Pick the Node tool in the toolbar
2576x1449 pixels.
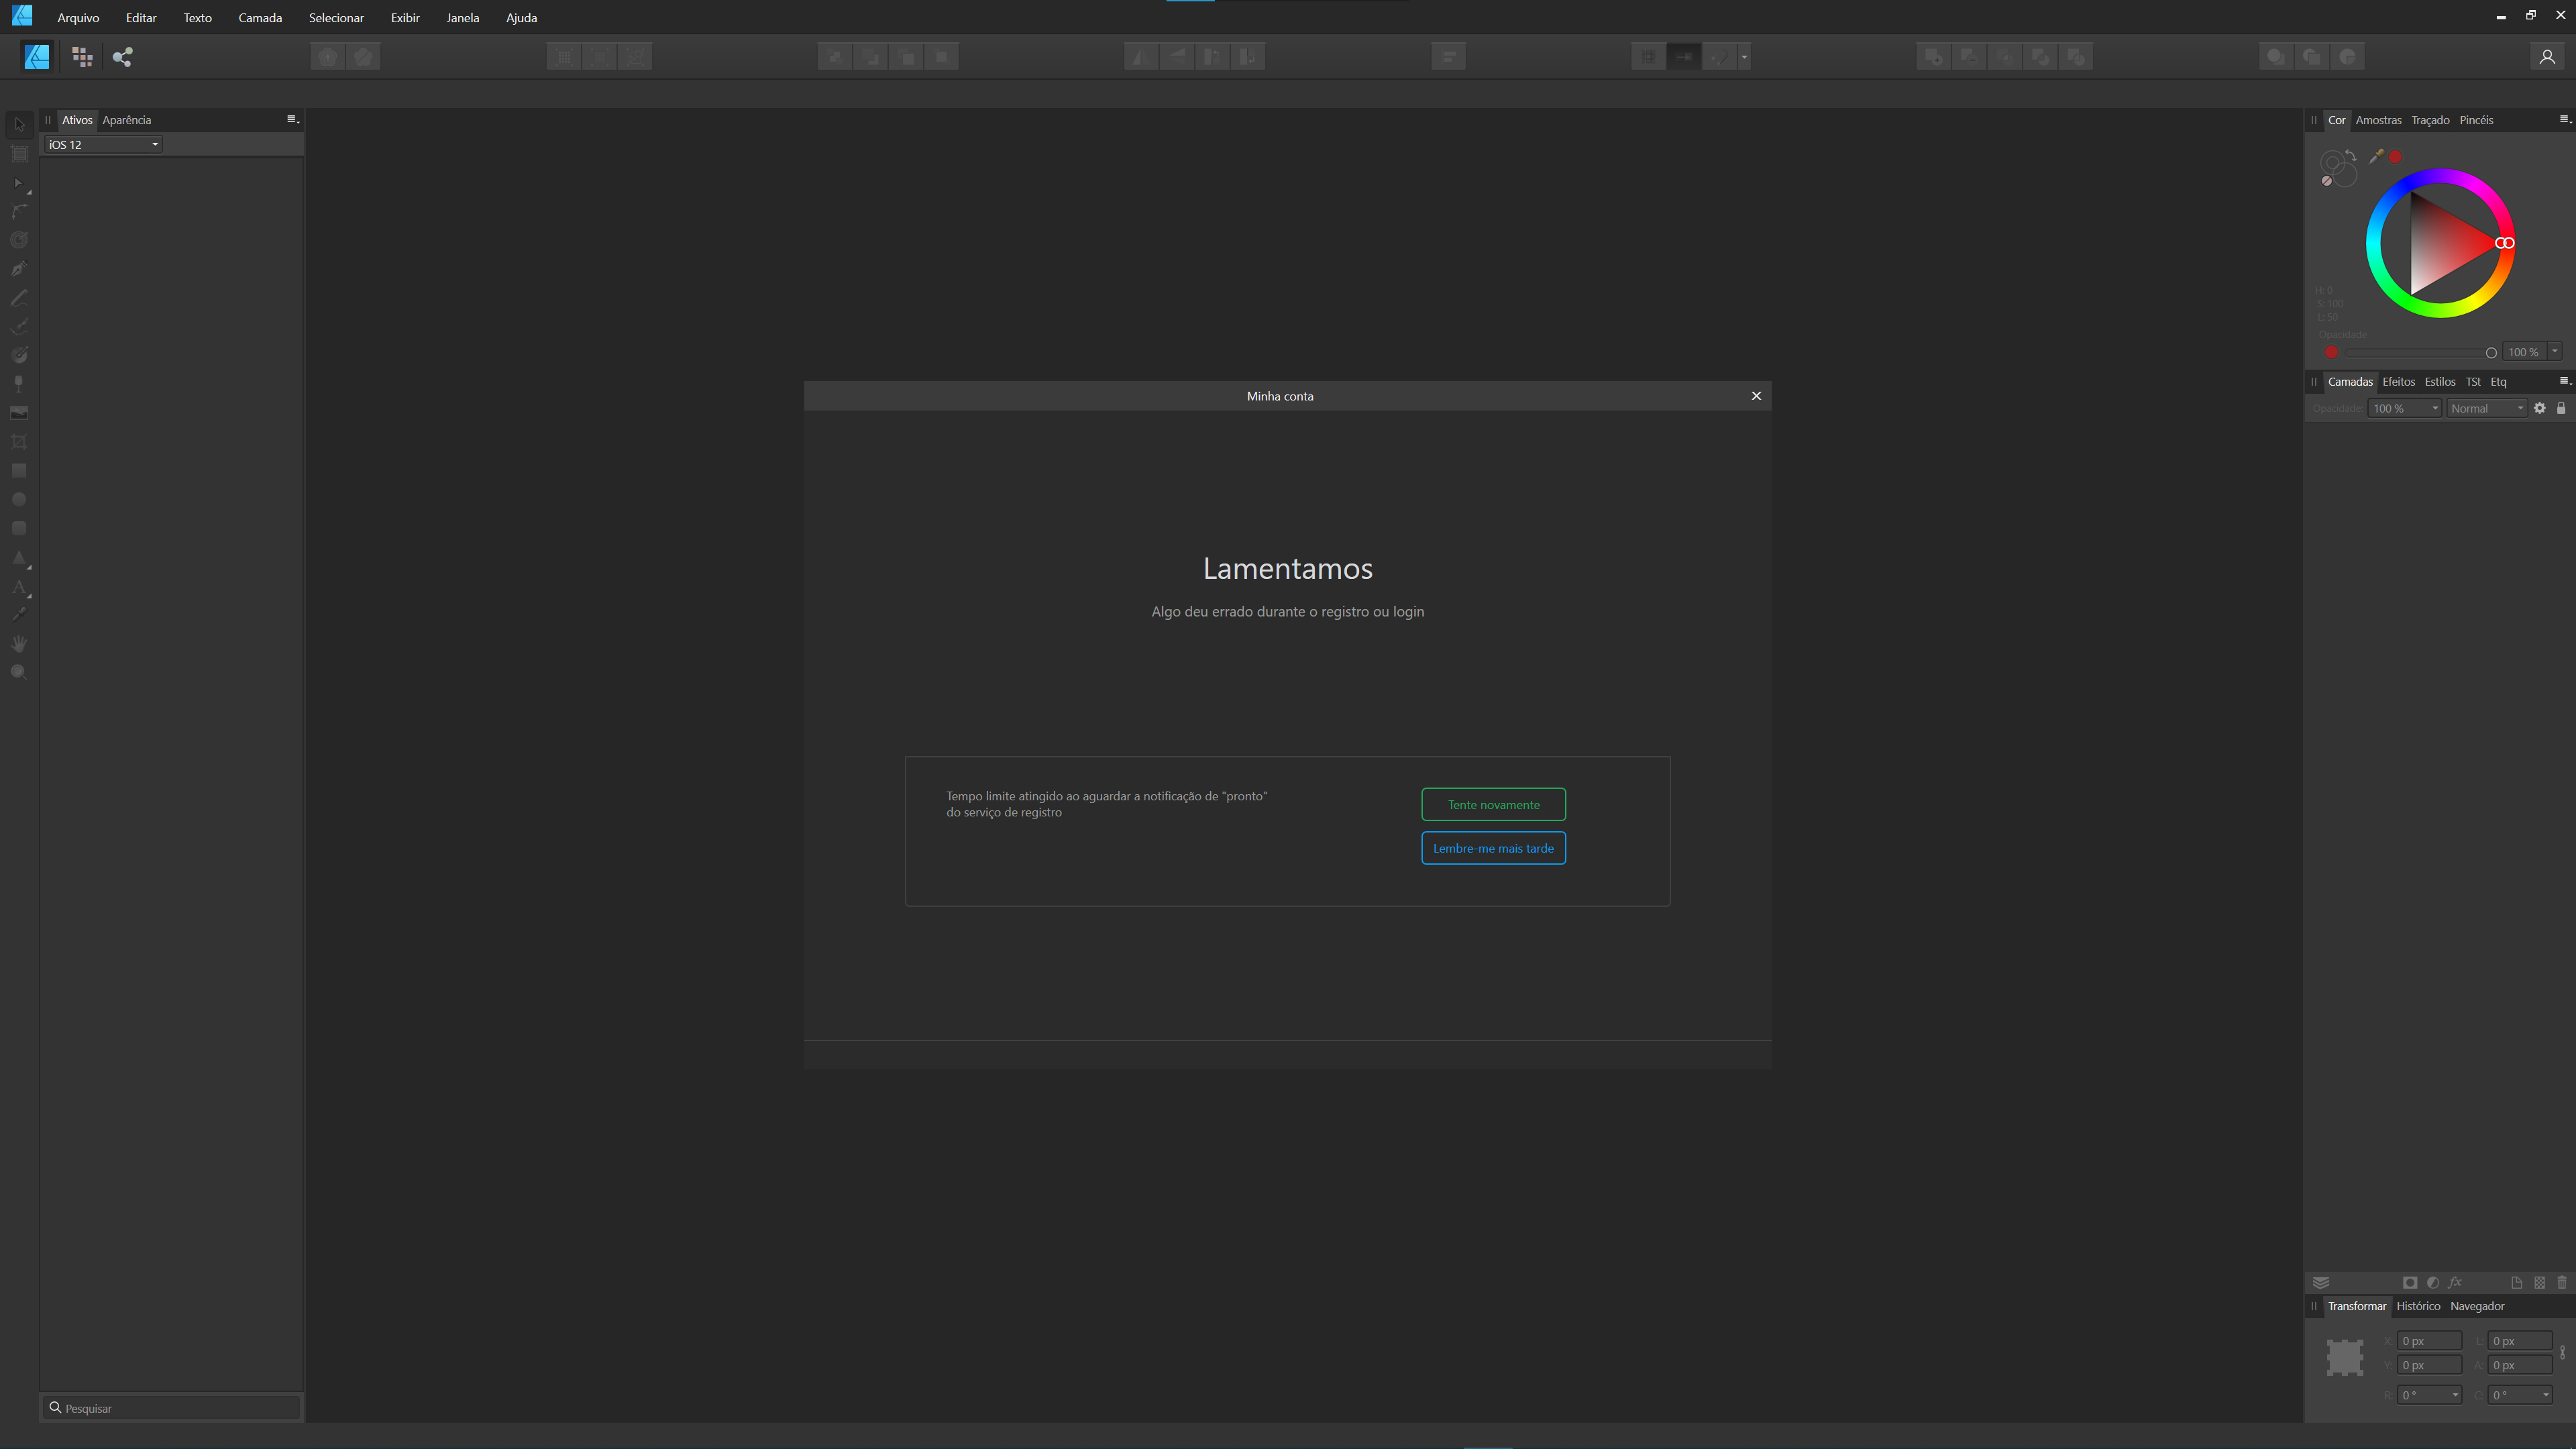(x=19, y=183)
